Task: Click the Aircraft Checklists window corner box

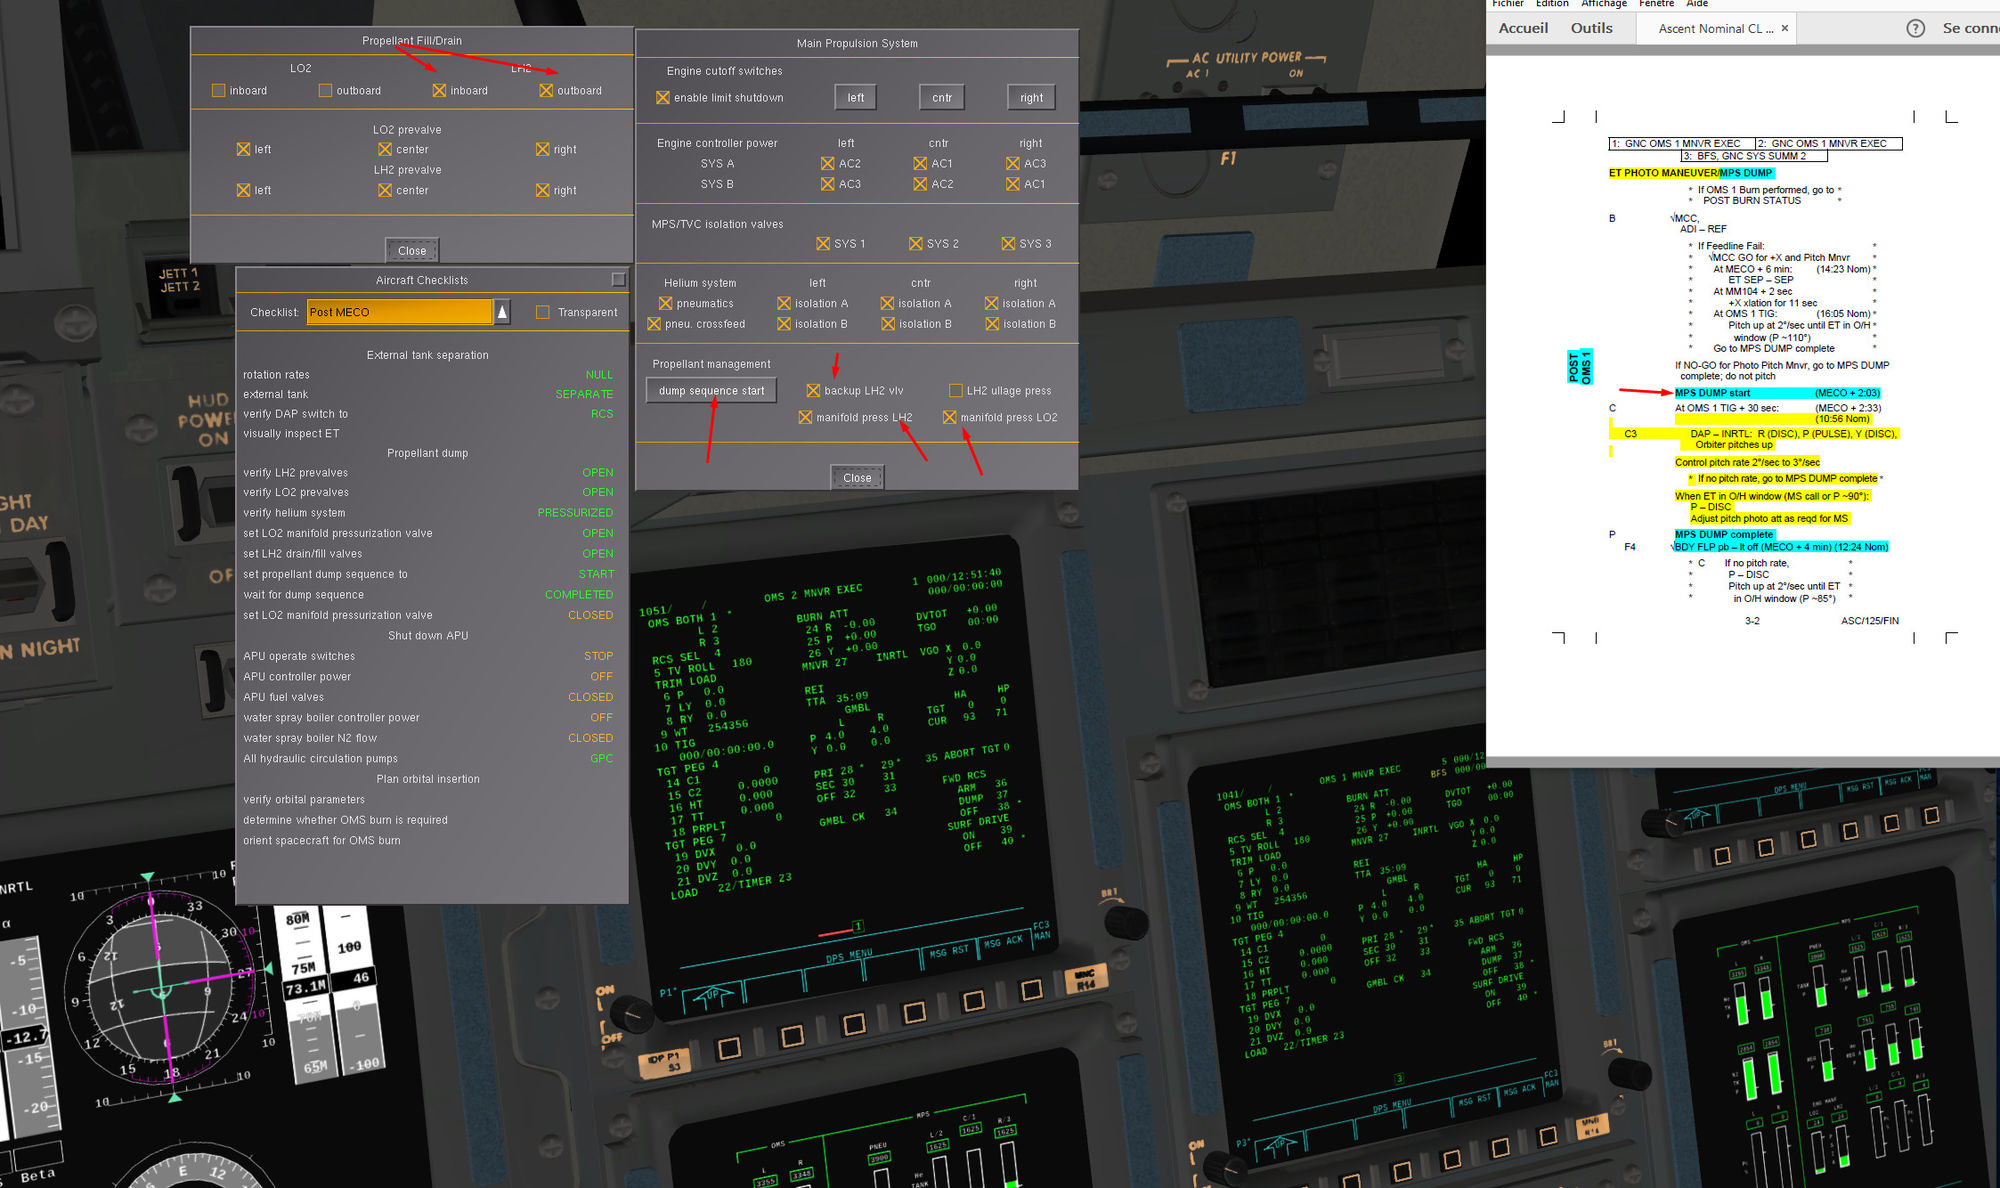Action: point(618,280)
